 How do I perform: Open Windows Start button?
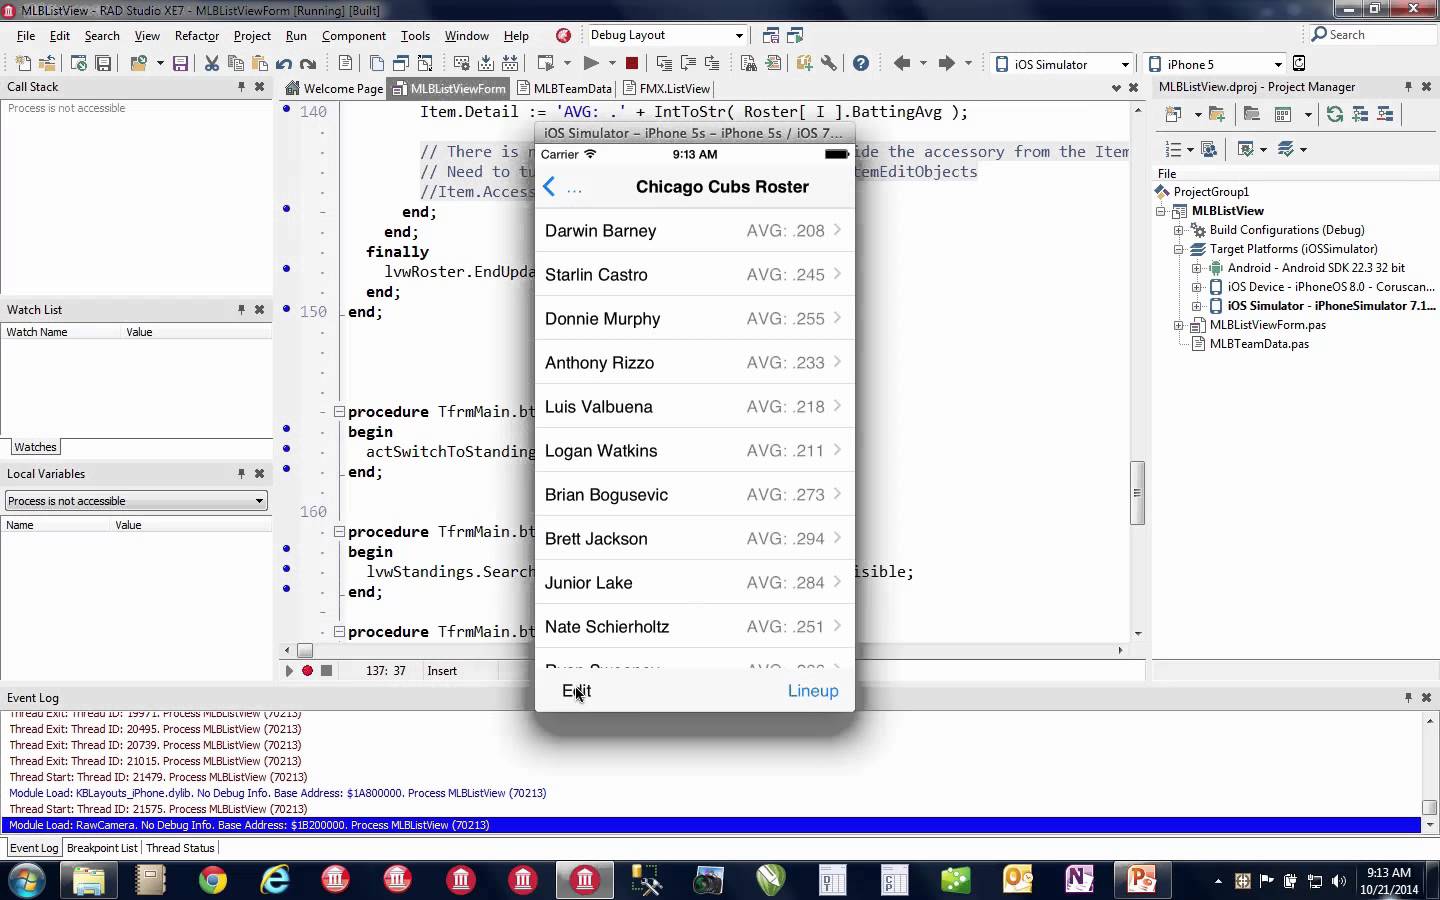coord(27,880)
